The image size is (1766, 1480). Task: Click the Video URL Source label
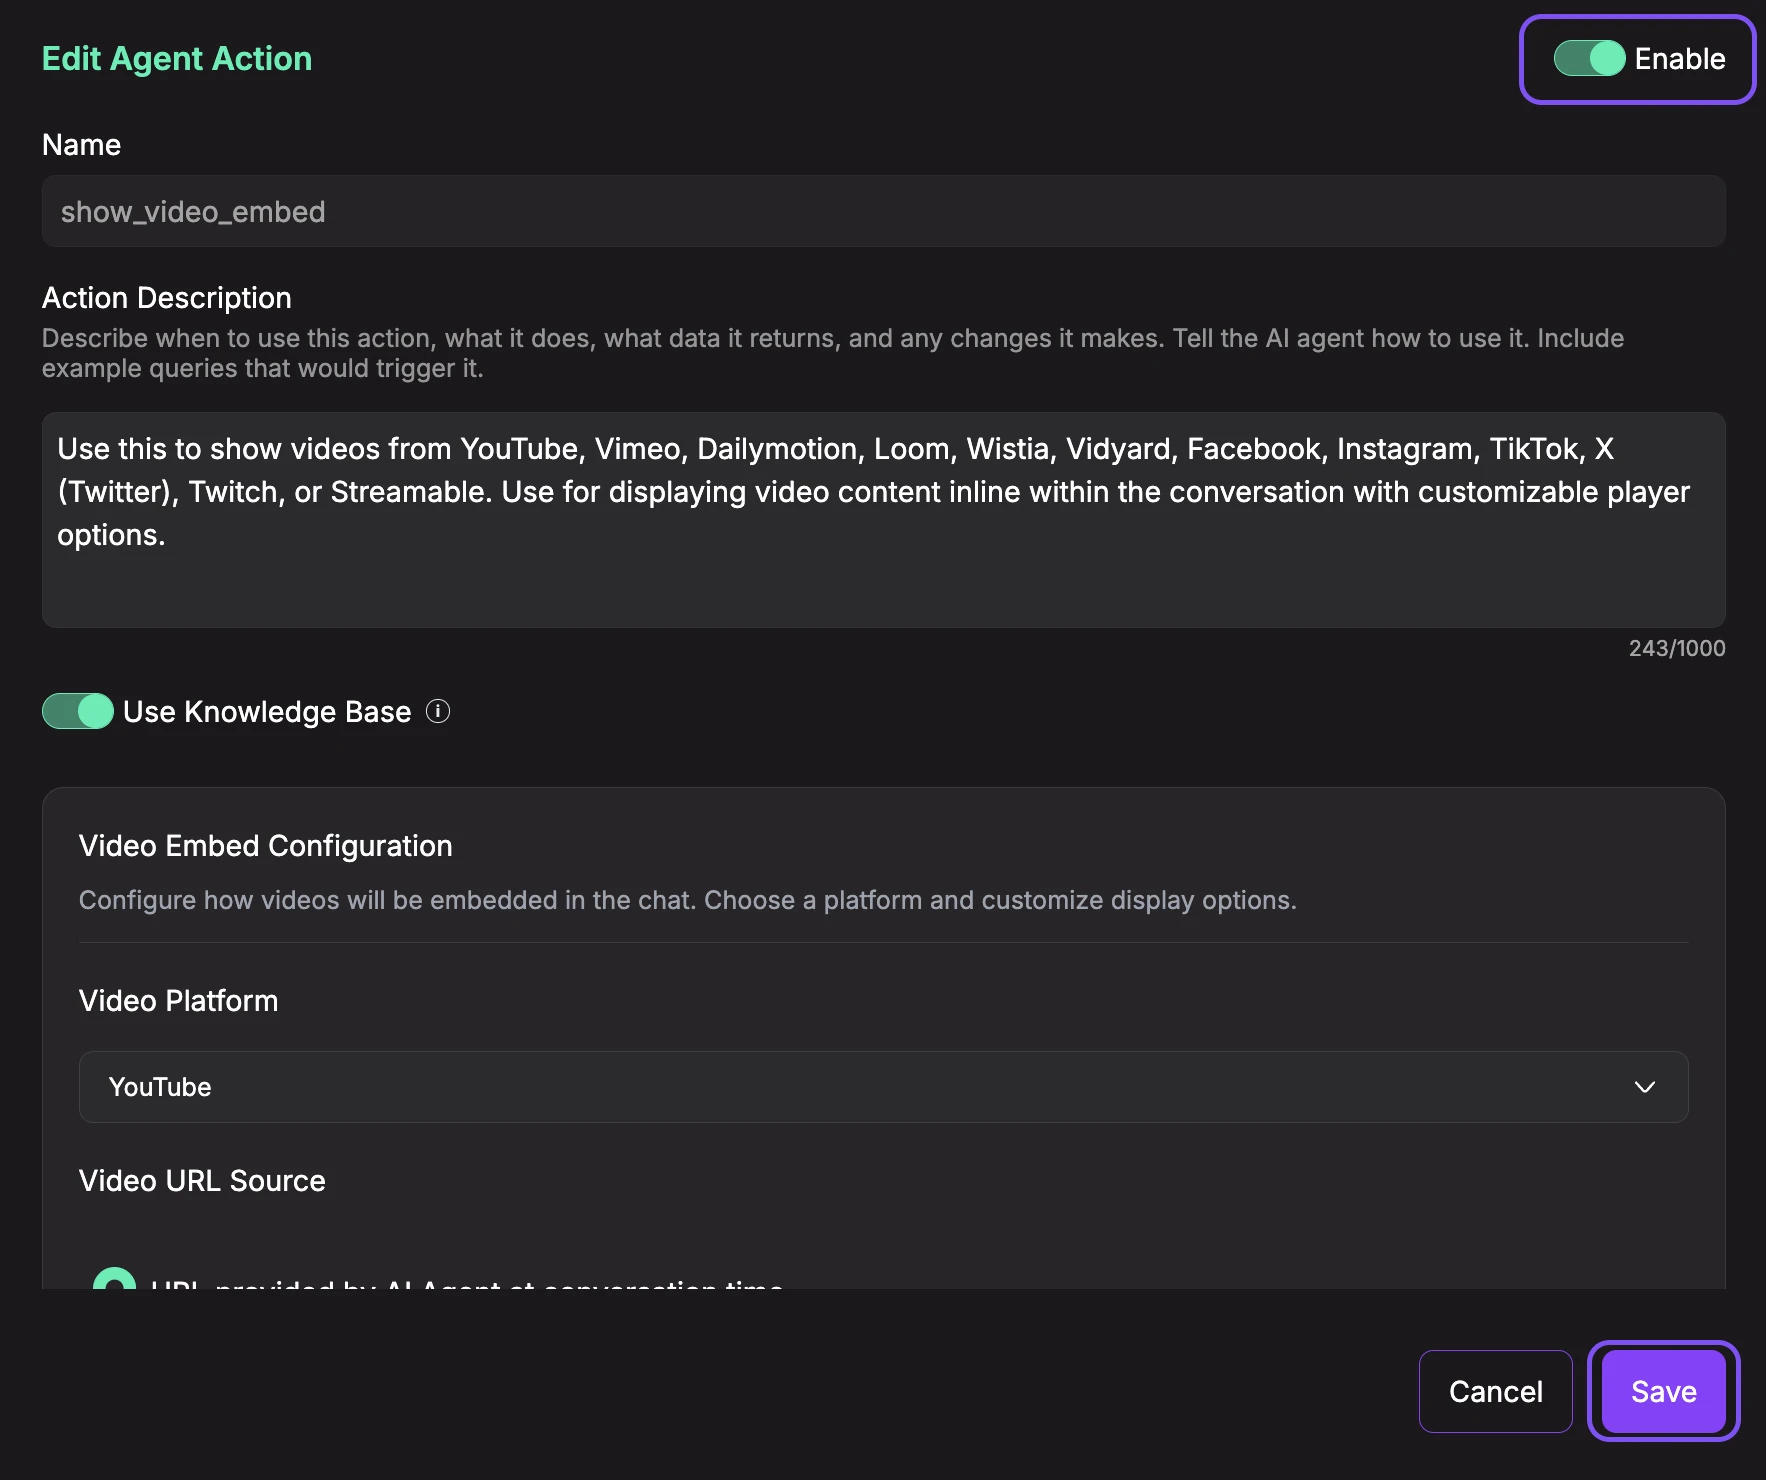click(202, 1181)
